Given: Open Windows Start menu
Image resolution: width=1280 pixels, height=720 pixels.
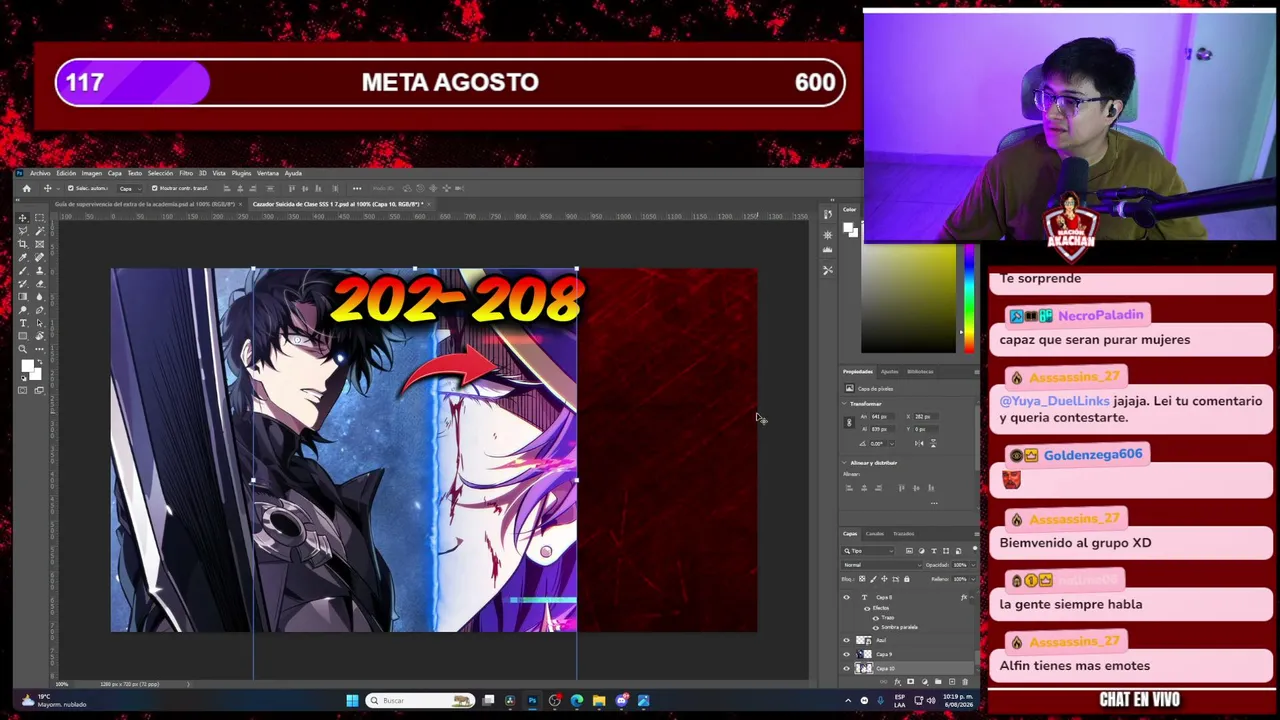Looking at the screenshot, I should pyautogui.click(x=352, y=700).
